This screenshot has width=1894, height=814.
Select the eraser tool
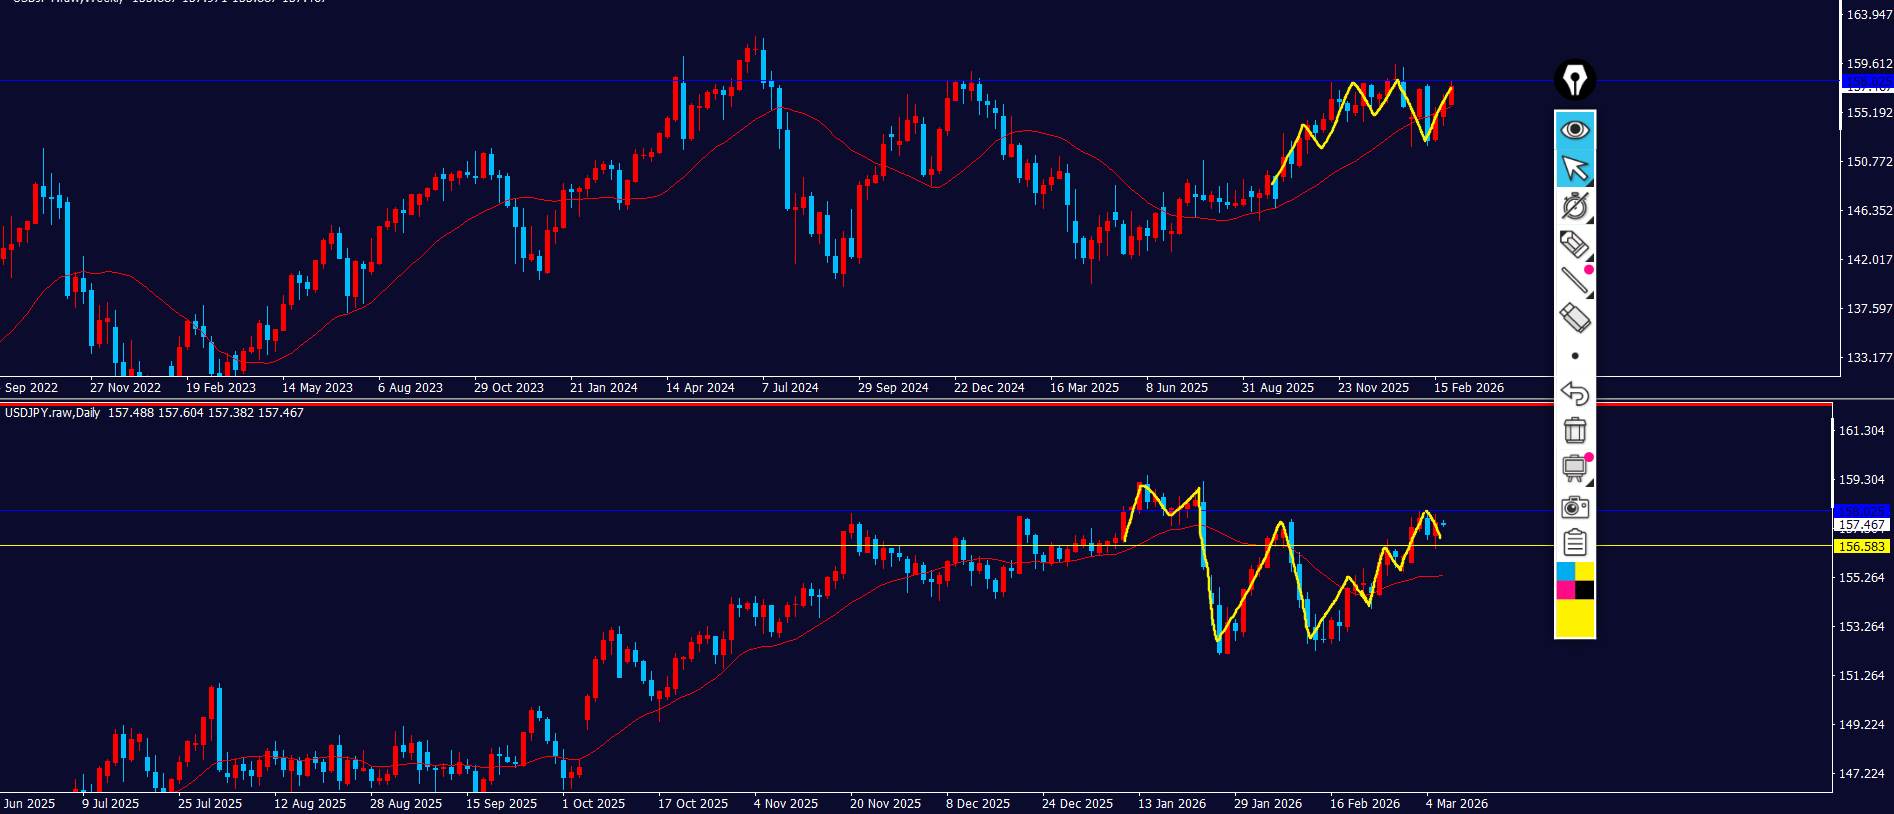pyautogui.click(x=1574, y=319)
